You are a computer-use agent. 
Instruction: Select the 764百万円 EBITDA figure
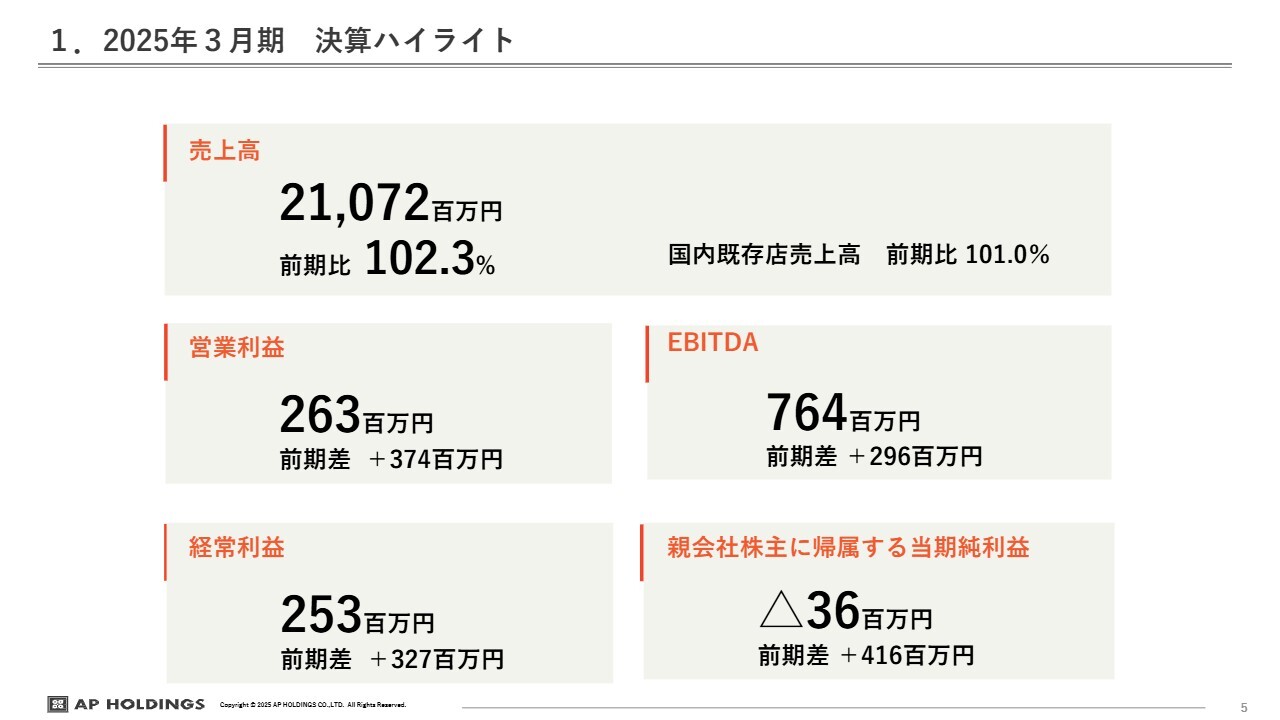click(x=843, y=414)
